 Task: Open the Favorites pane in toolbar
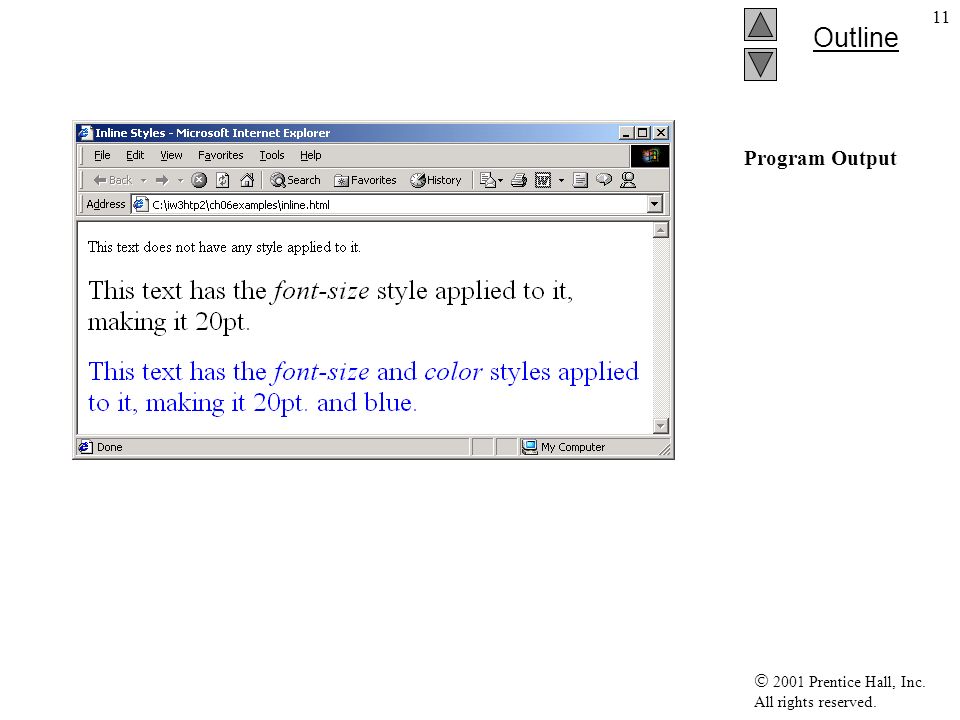(365, 180)
